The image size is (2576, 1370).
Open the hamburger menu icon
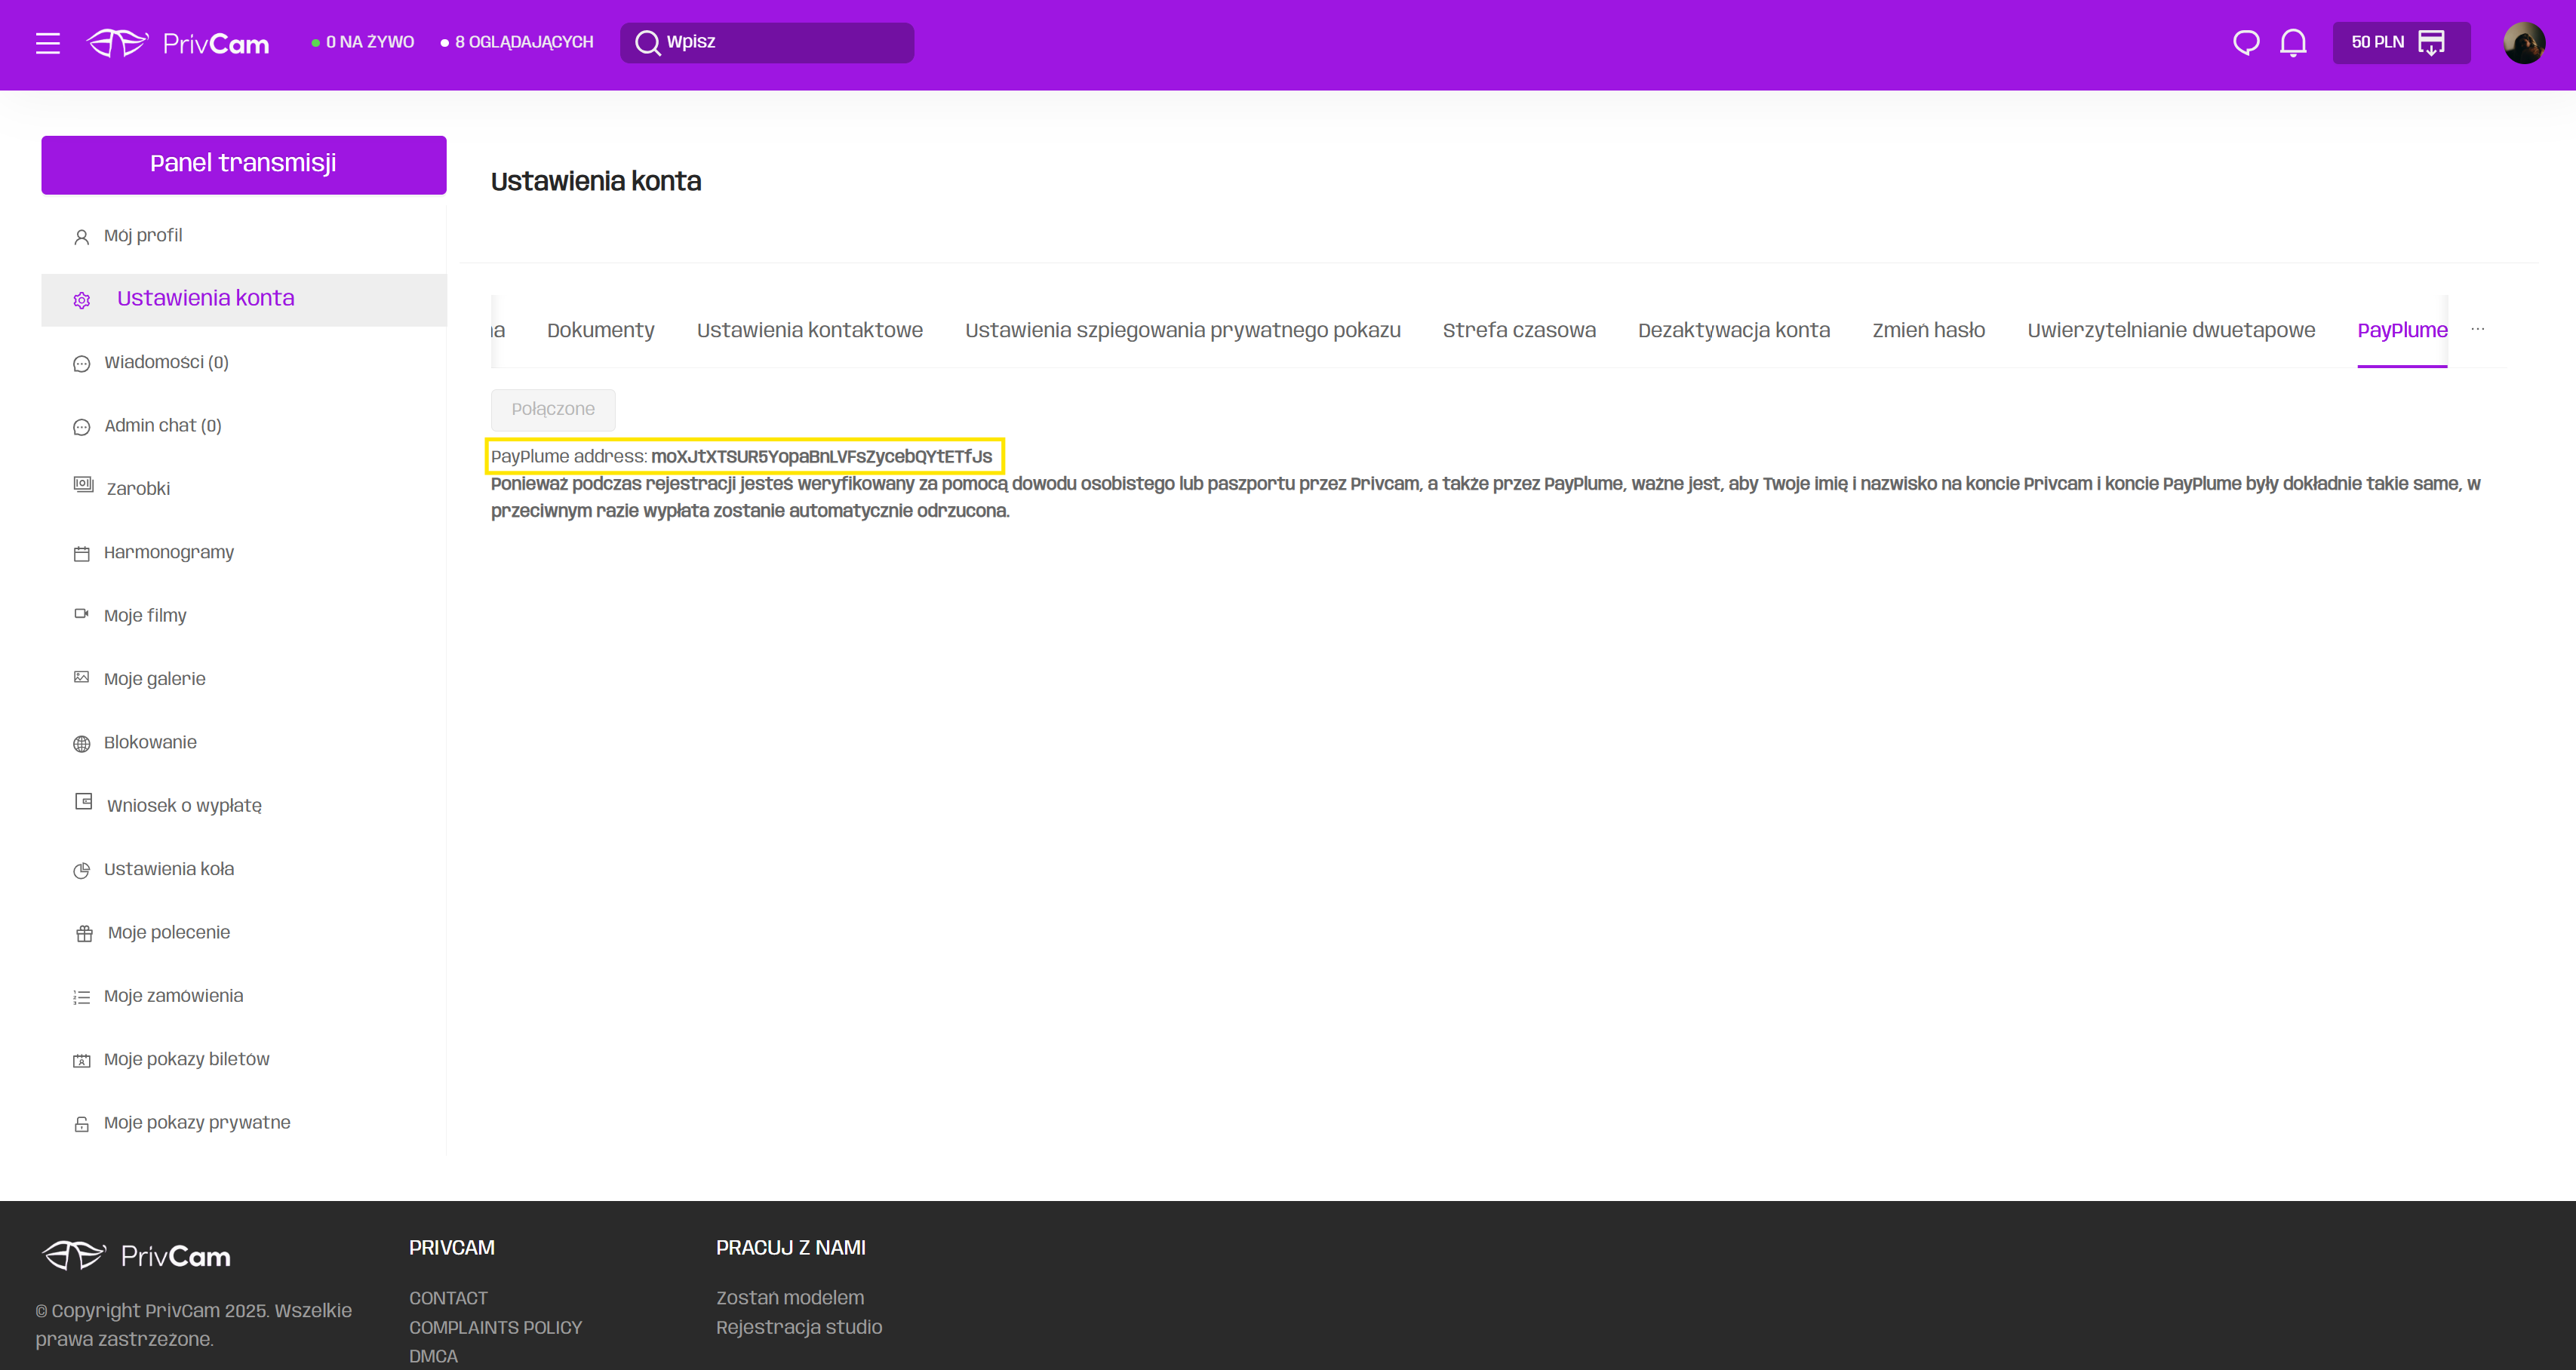tap(47, 43)
